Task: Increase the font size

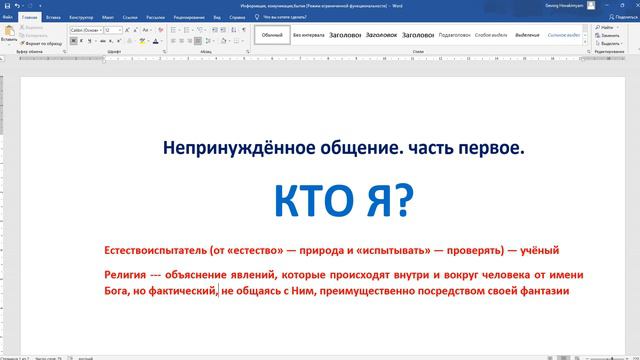Action: pyautogui.click(x=127, y=30)
